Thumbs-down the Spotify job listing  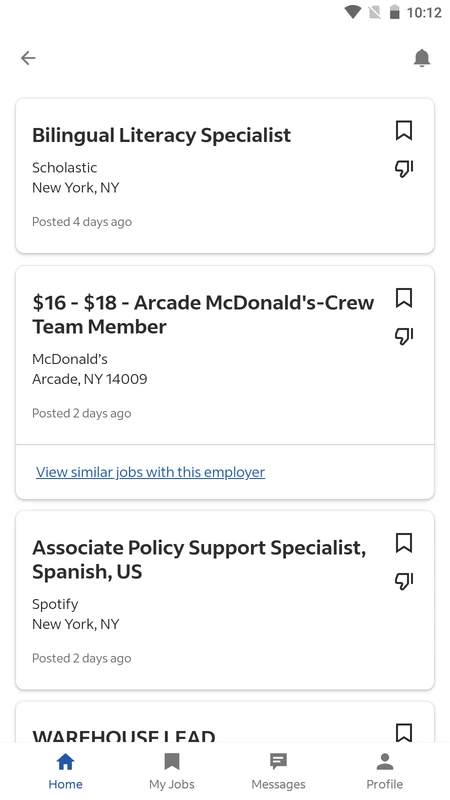coord(404,581)
